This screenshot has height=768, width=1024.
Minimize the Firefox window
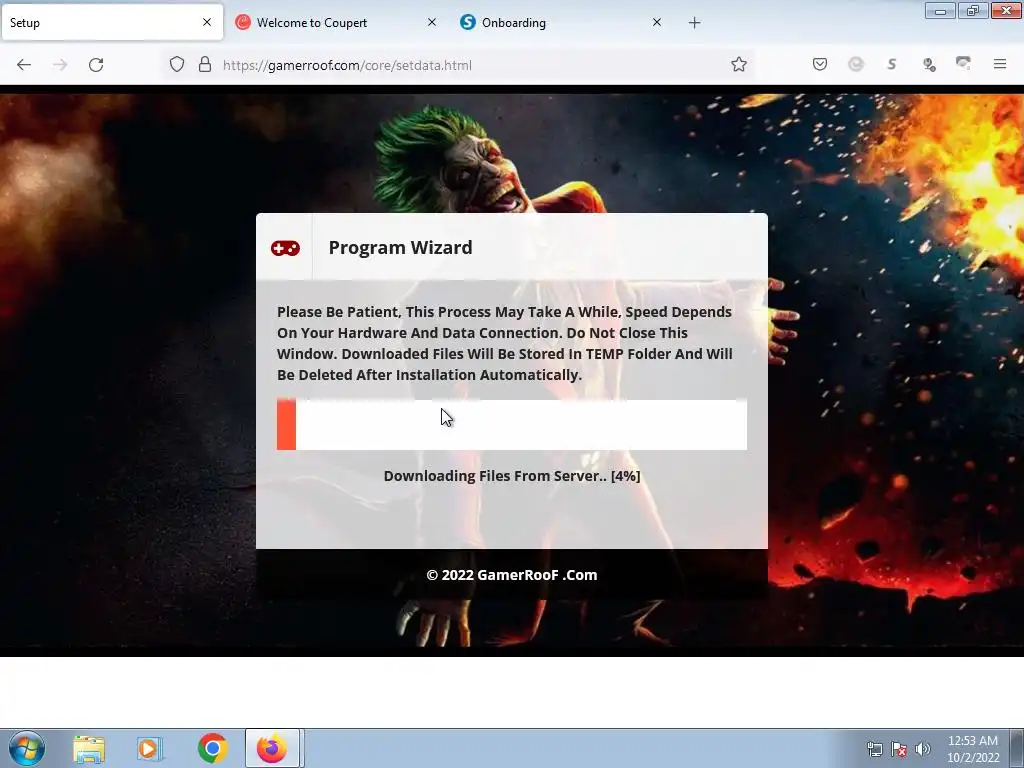click(x=940, y=10)
